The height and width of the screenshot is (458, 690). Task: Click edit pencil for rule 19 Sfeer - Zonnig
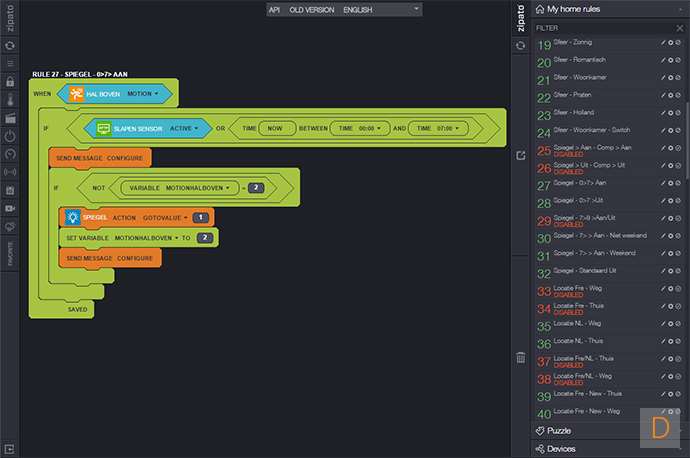point(663,44)
